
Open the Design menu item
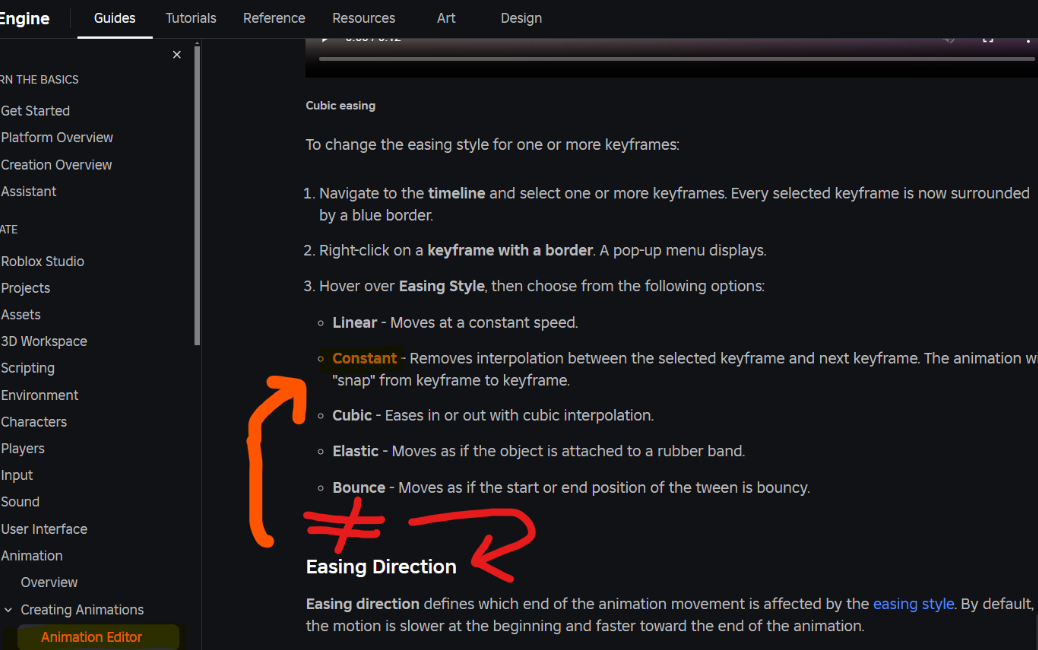(521, 18)
